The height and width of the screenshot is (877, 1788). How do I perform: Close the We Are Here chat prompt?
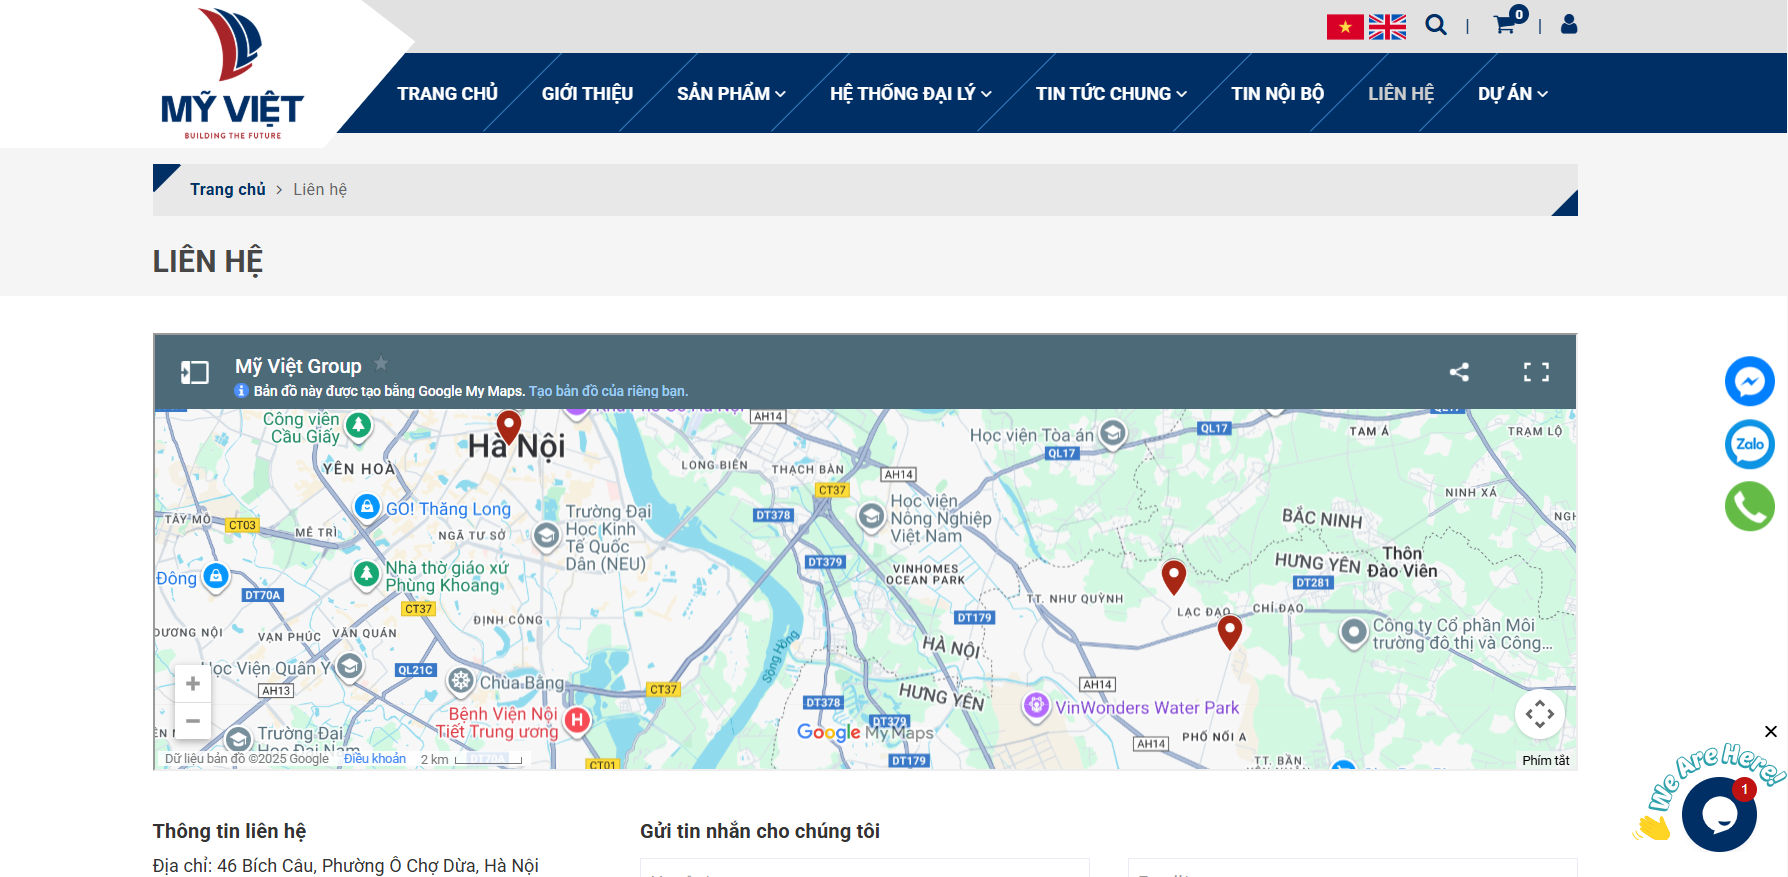point(1771,732)
